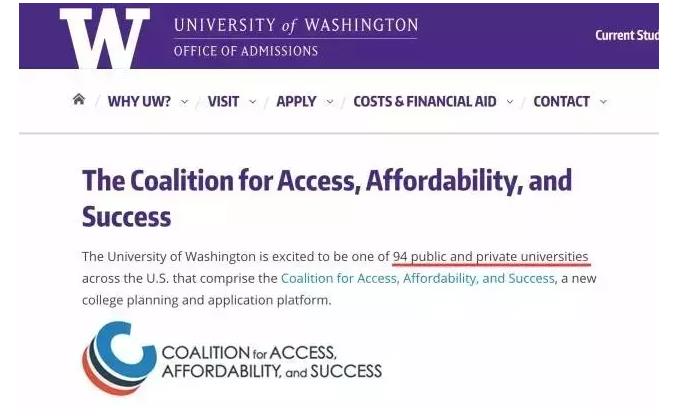Open the Current Students link

[x=627, y=35]
